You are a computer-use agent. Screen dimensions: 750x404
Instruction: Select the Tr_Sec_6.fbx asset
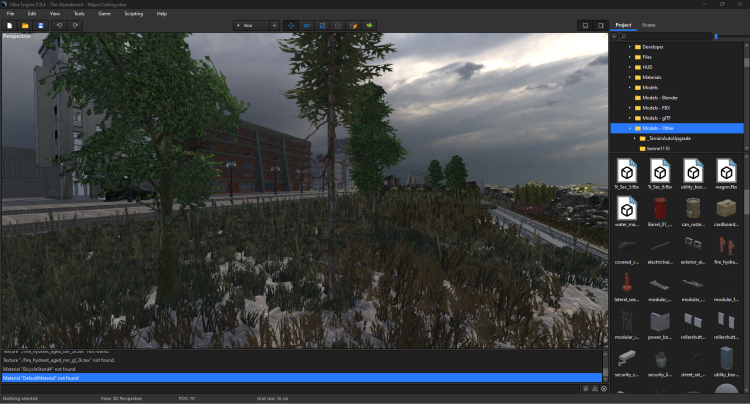[x=660, y=174]
